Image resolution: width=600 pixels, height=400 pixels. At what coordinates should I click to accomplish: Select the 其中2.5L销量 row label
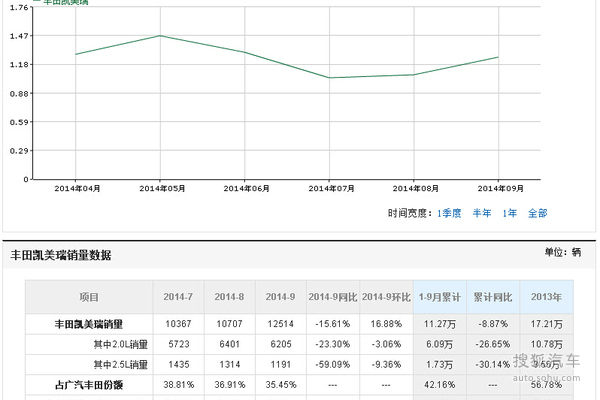pyautogui.click(x=120, y=364)
